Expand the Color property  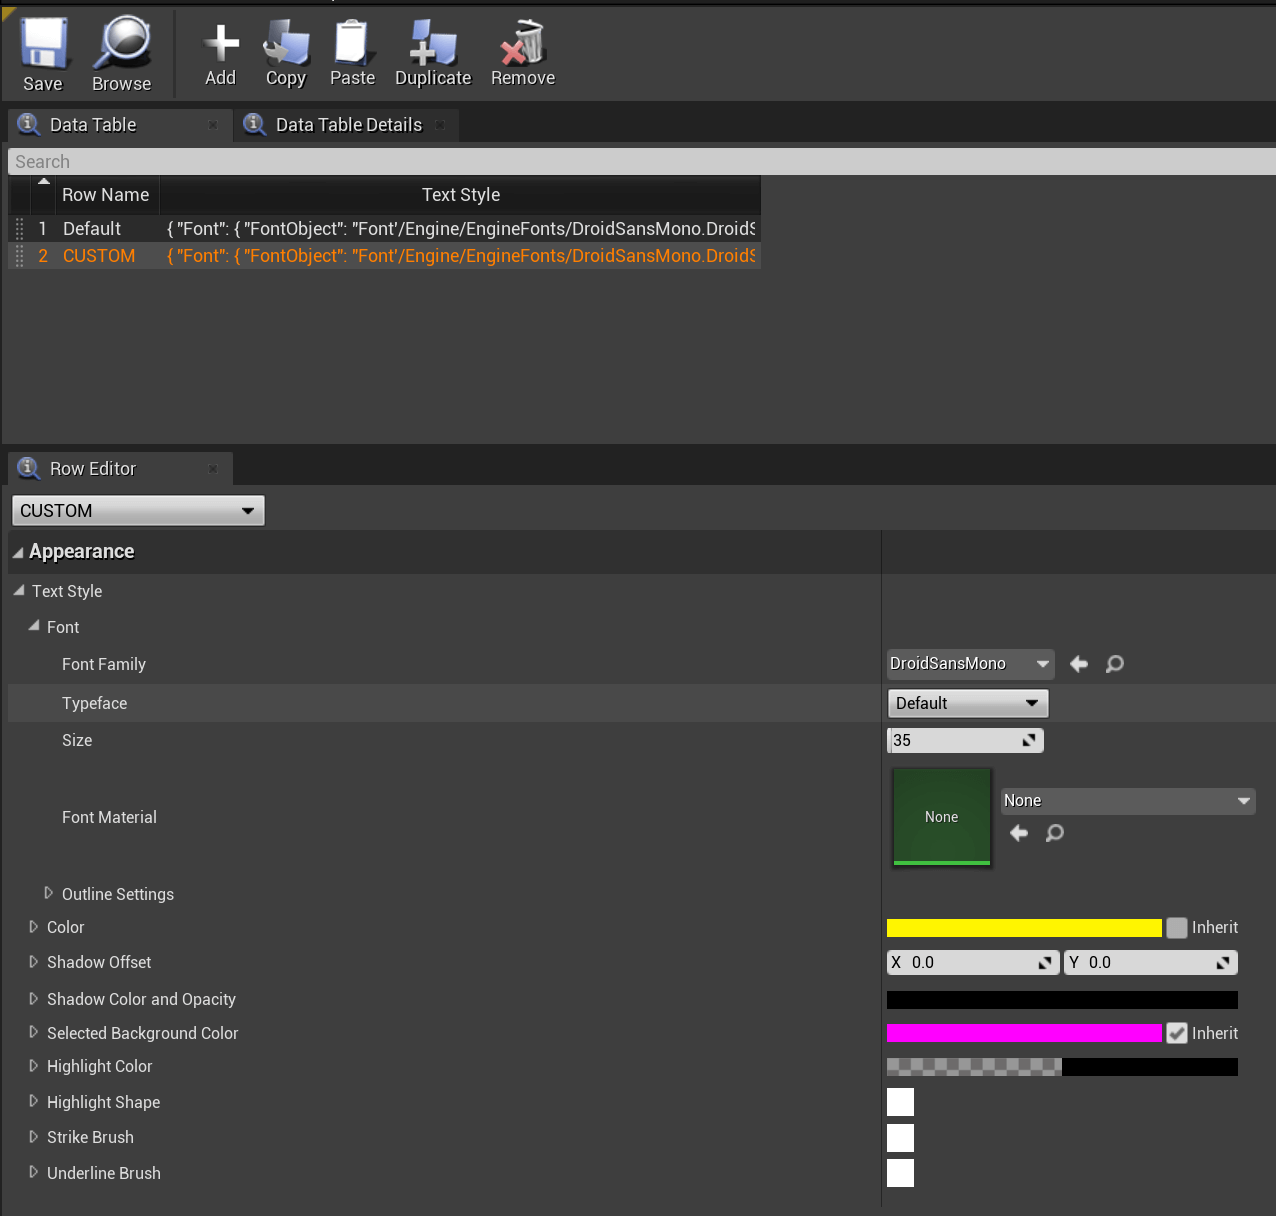click(33, 927)
